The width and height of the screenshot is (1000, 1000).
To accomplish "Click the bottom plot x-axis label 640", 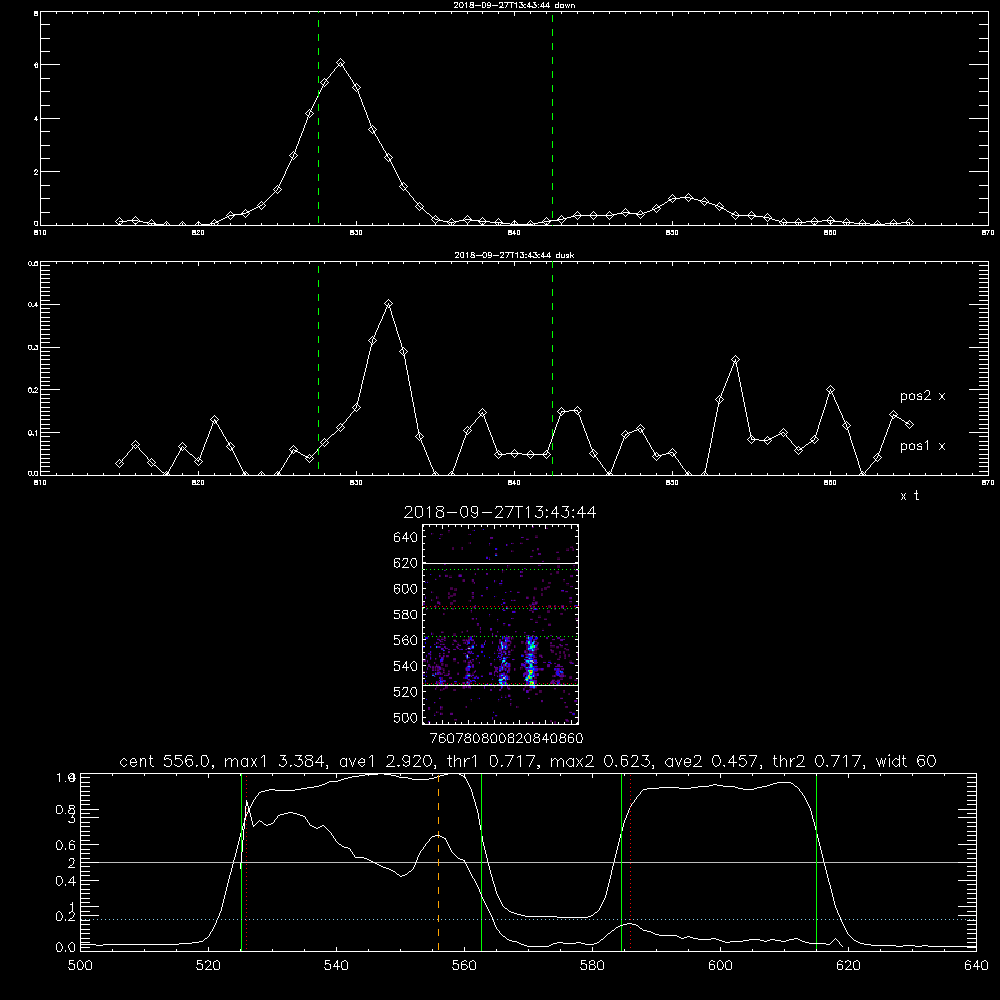I will tap(976, 966).
